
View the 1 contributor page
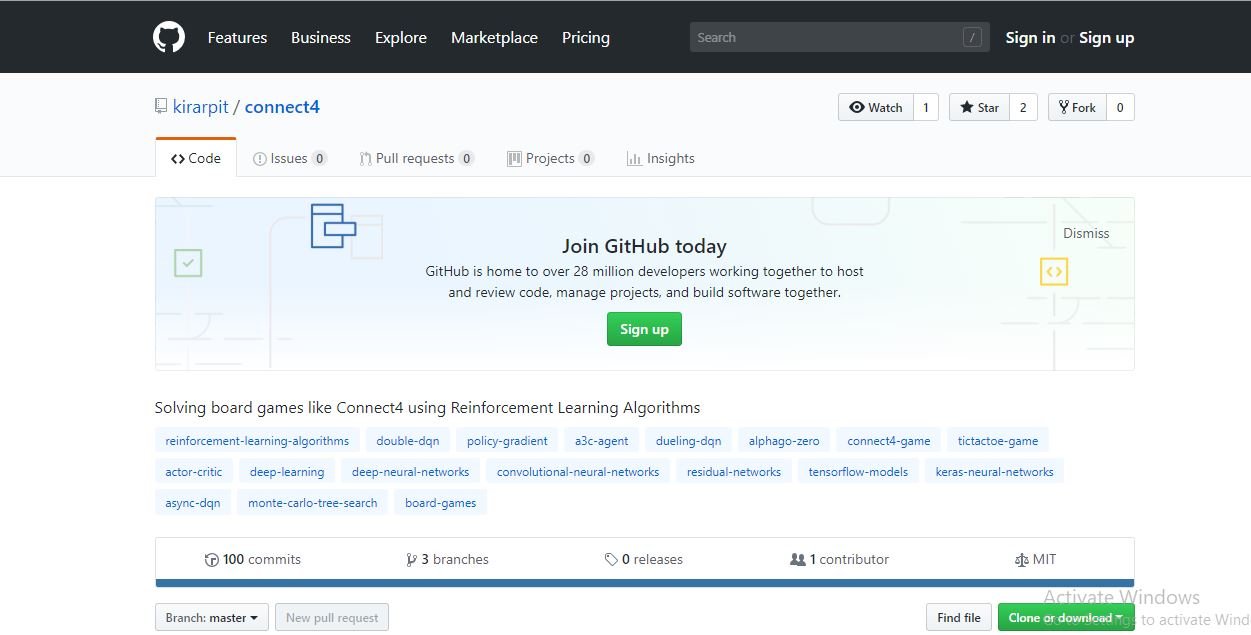click(839, 560)
